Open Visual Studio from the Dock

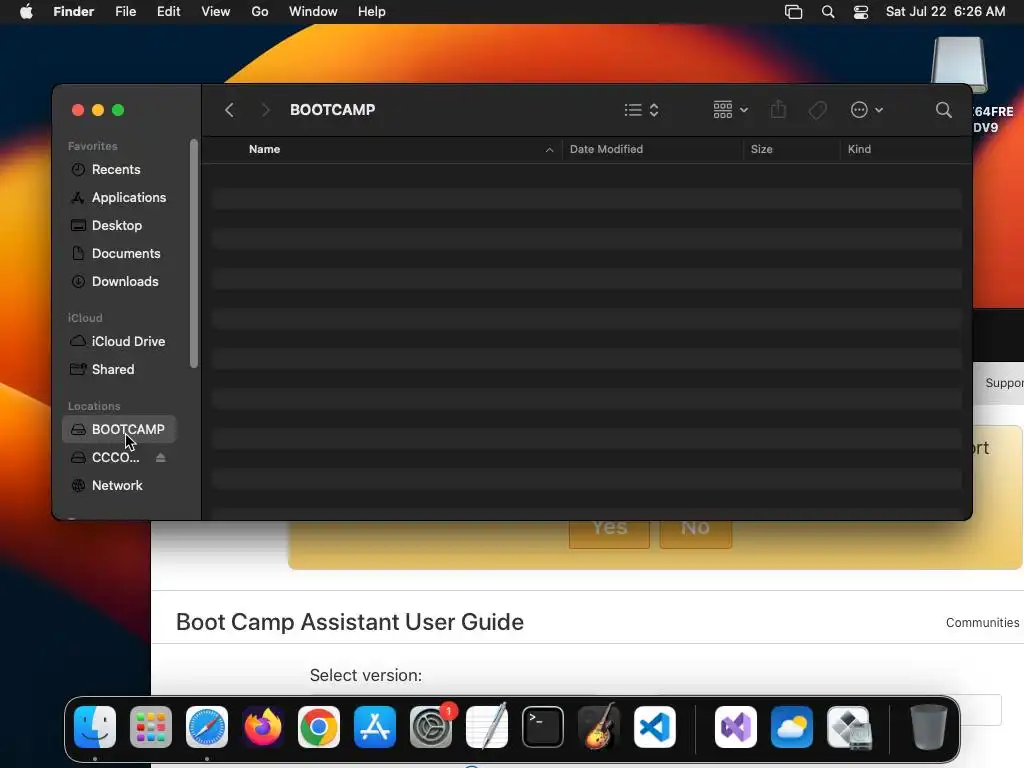coord(736,727)
